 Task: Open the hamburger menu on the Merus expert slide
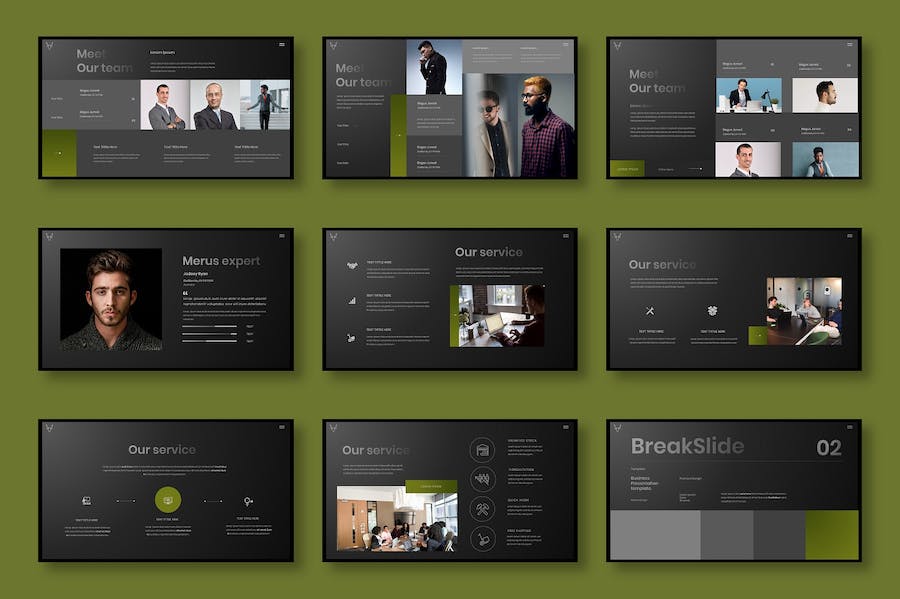283,236
